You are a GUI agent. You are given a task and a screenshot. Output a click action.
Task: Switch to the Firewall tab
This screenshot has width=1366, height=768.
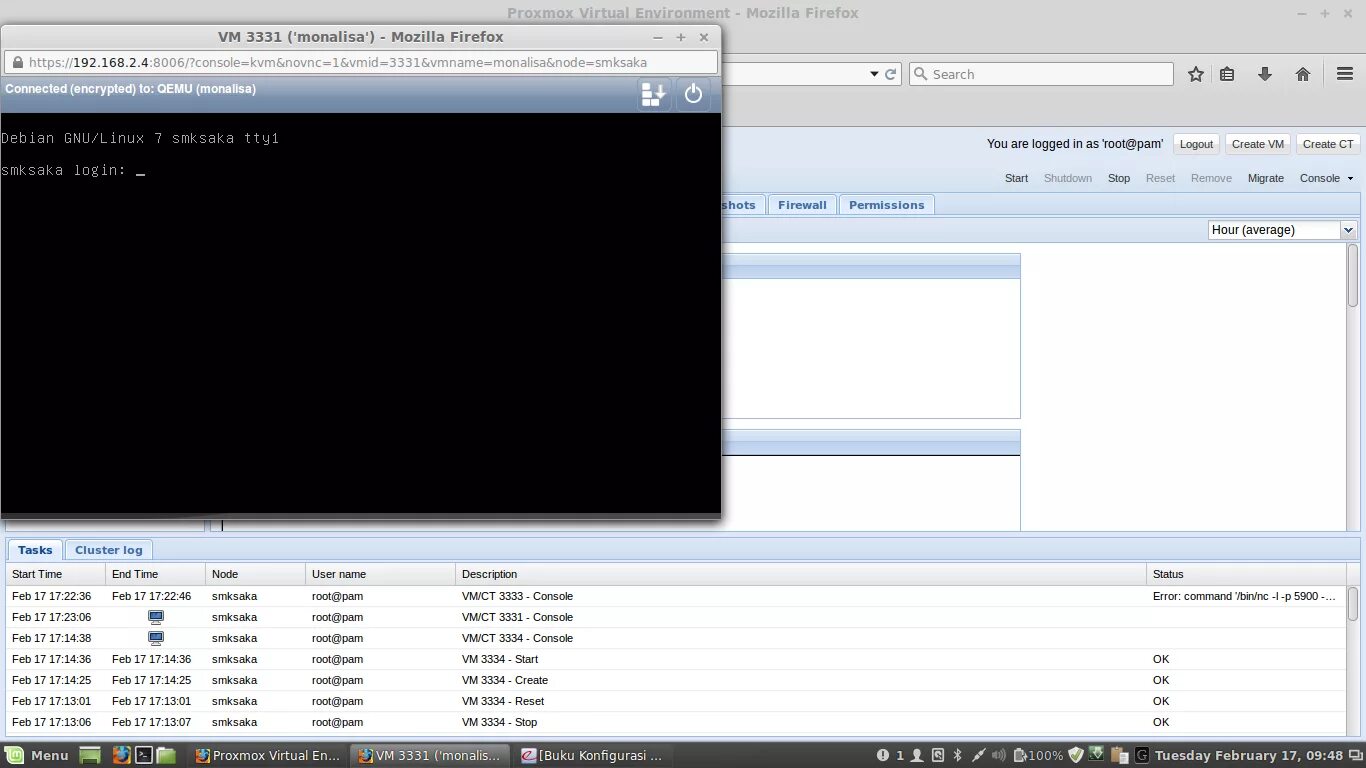(802, 205)
